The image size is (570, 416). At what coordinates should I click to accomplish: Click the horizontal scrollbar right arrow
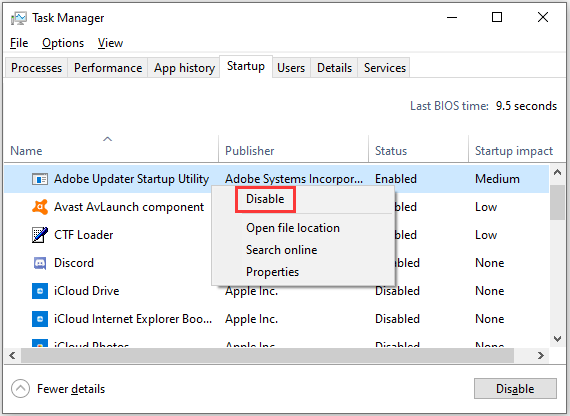(541, 355)
